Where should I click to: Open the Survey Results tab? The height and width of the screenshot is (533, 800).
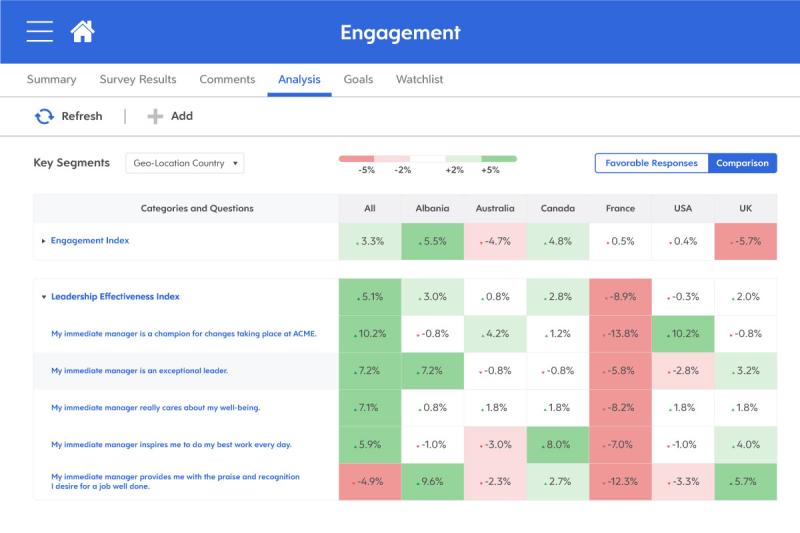(x=138, y=80)
